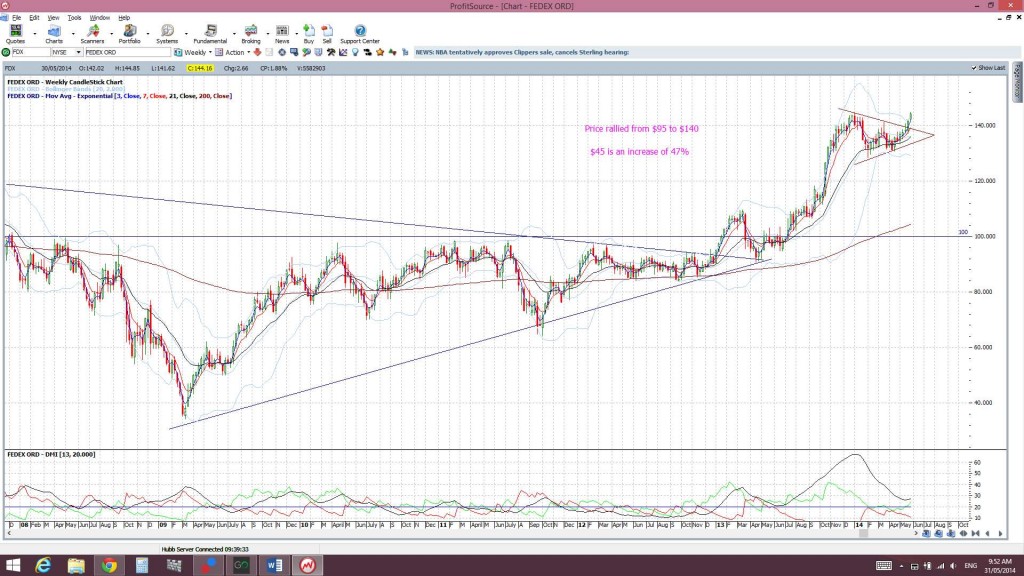Click the FEDEX ORD DMI indicator label
The width and height of the screenshot is (1024, 576).
click(51, 455)
